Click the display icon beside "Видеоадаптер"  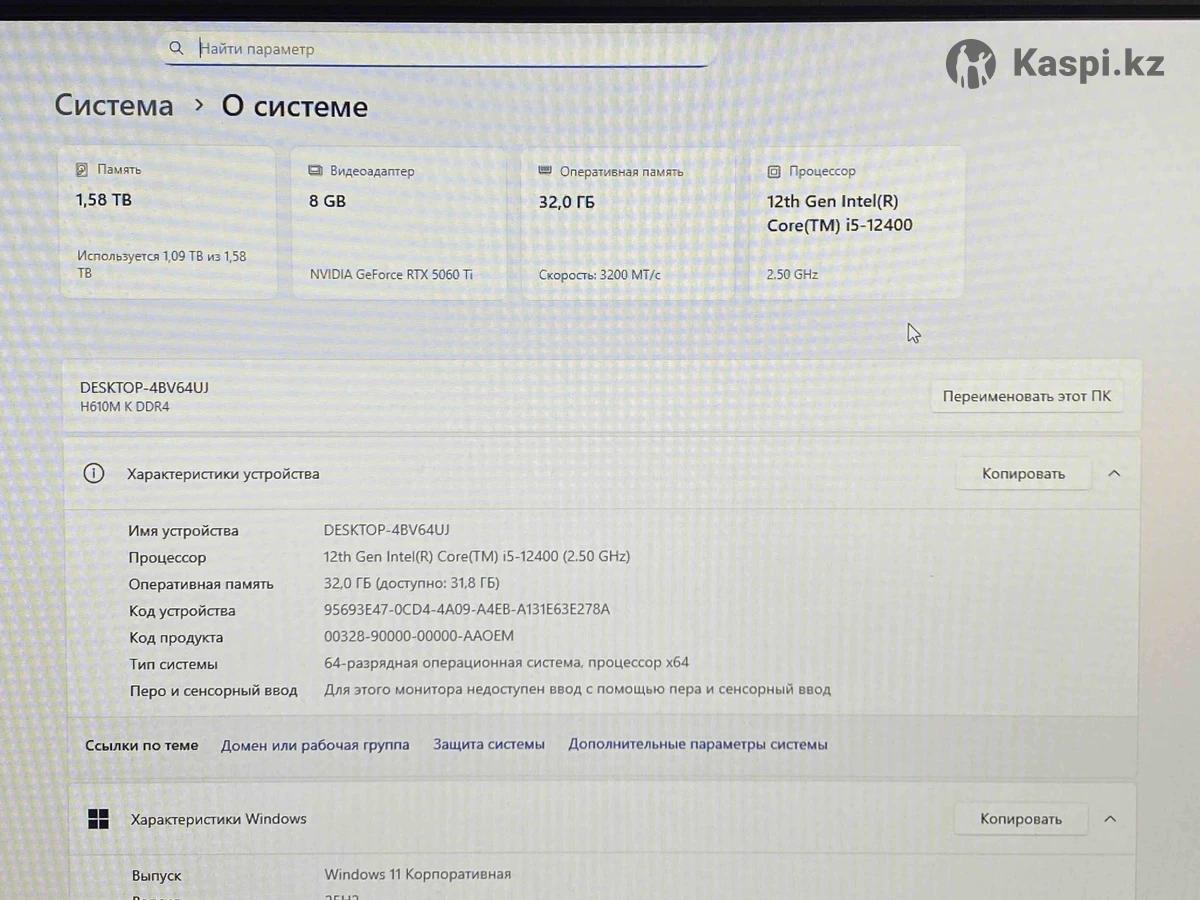point(315,171)
